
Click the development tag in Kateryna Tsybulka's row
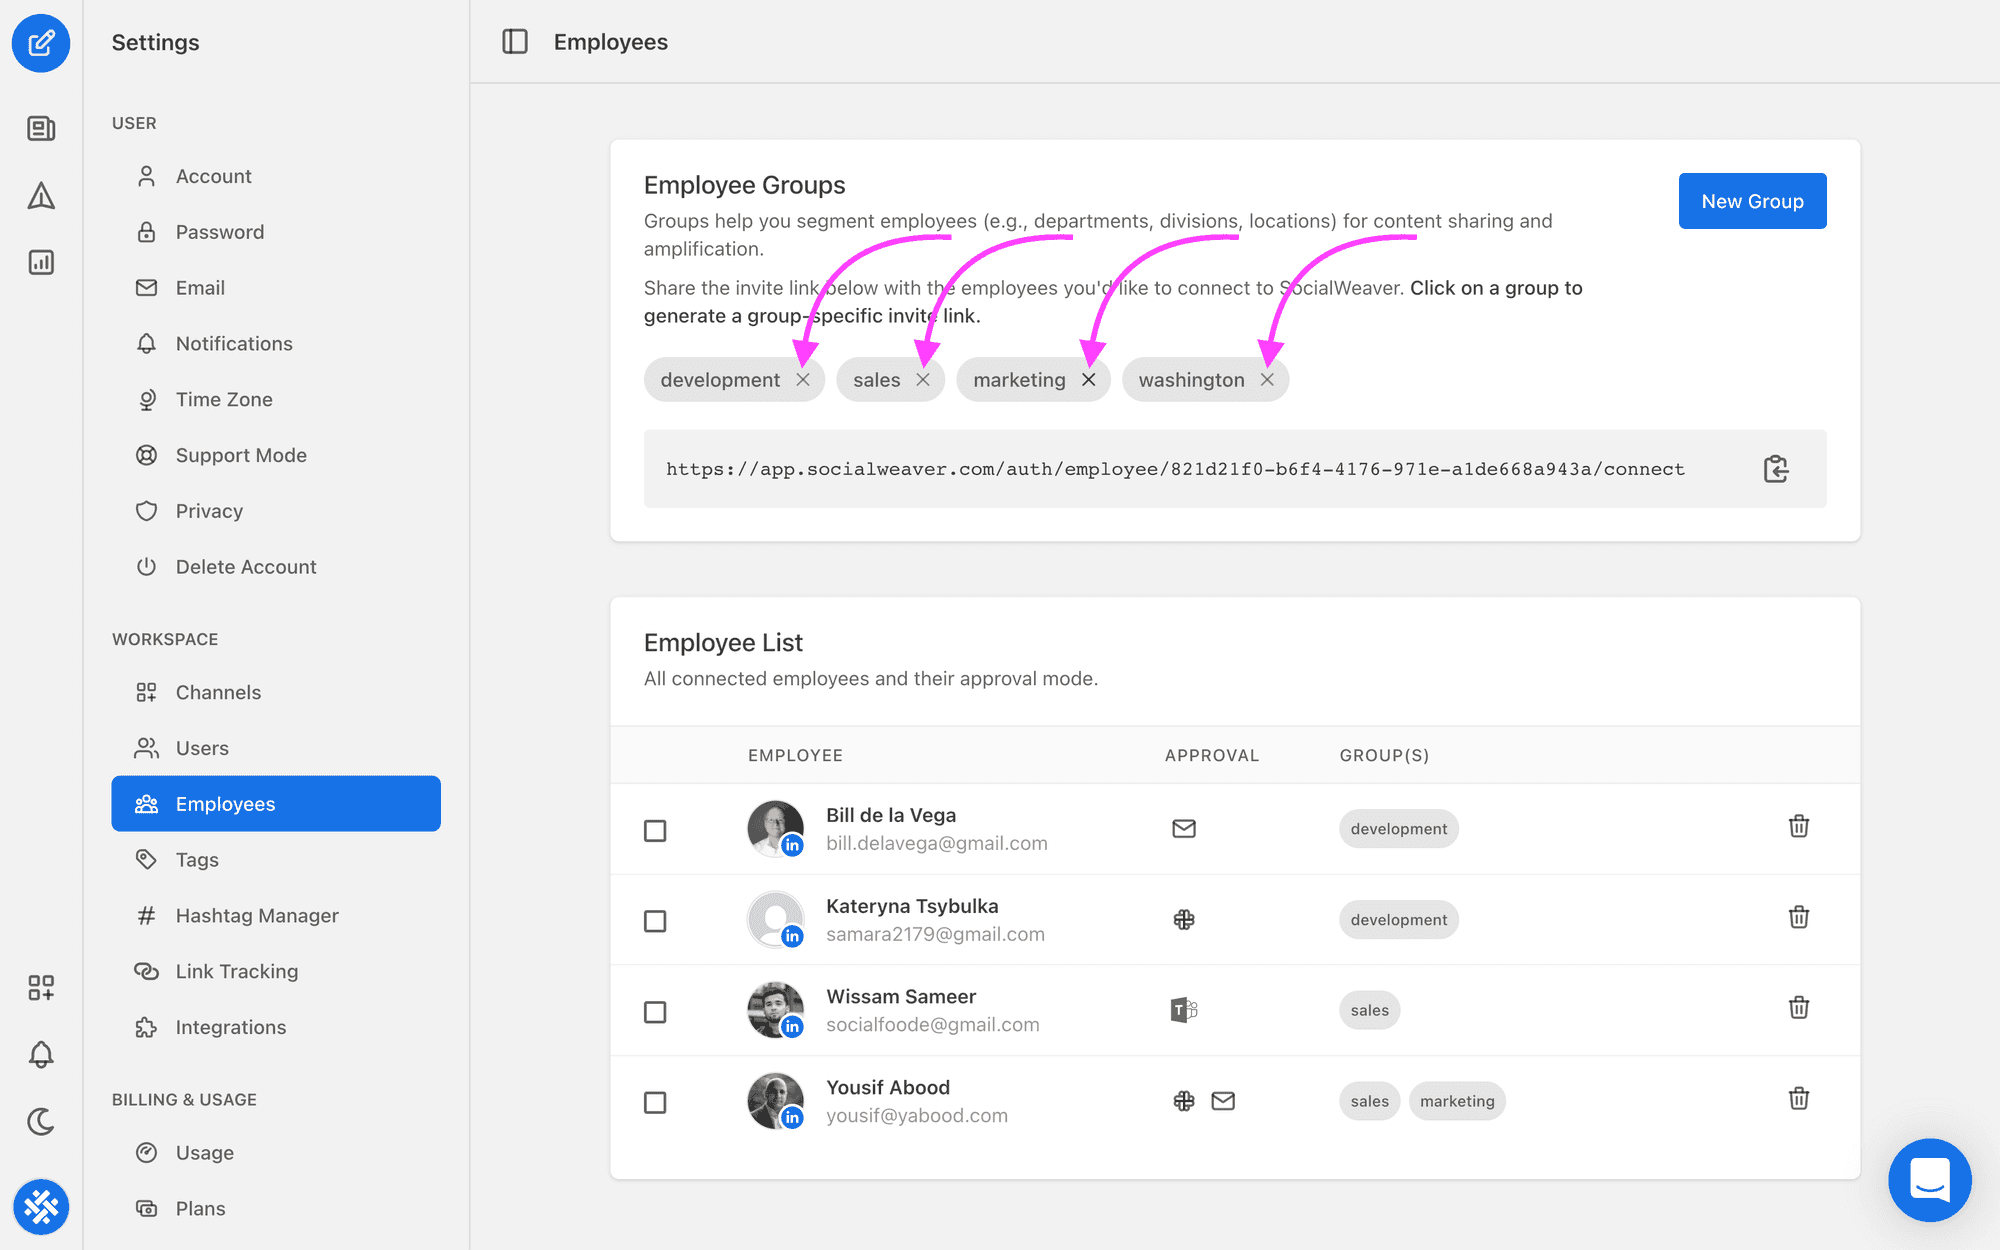coord(1398,919)
